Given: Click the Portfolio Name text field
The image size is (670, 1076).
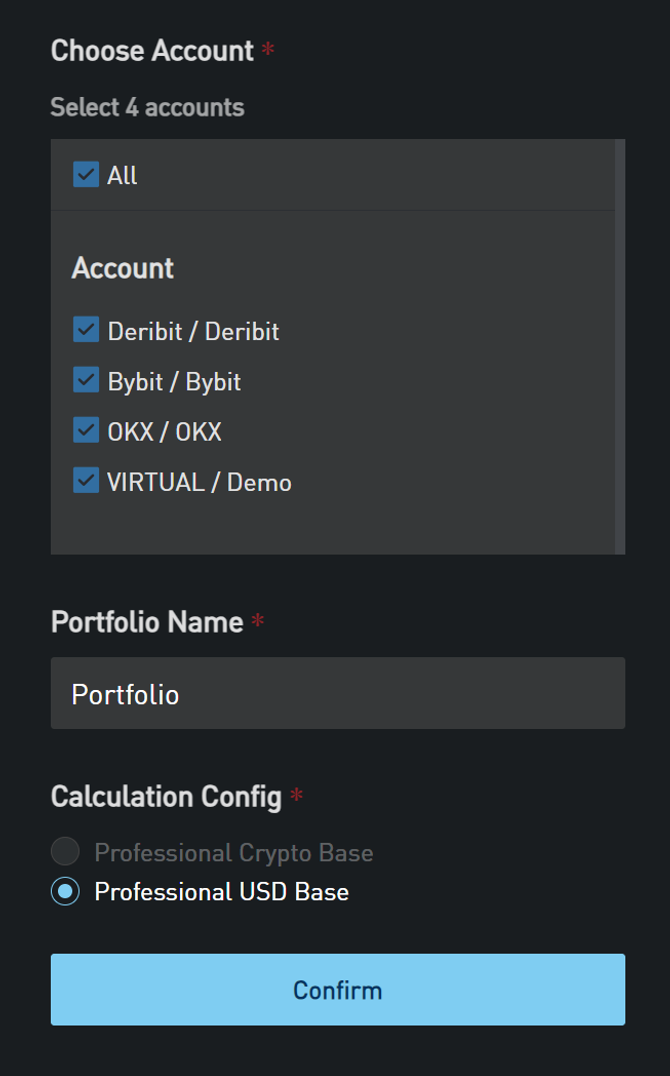Looking at the screenshot, I should tap(337, 693).
